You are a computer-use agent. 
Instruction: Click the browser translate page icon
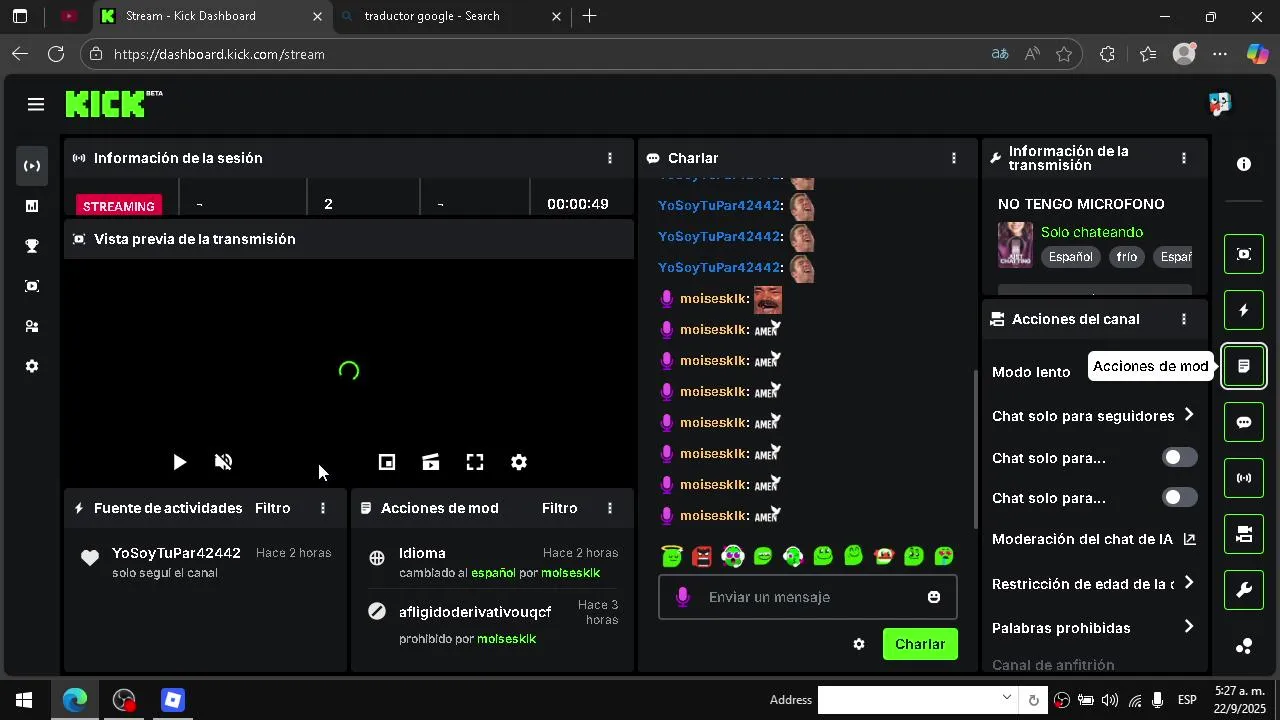click(999, 54)
